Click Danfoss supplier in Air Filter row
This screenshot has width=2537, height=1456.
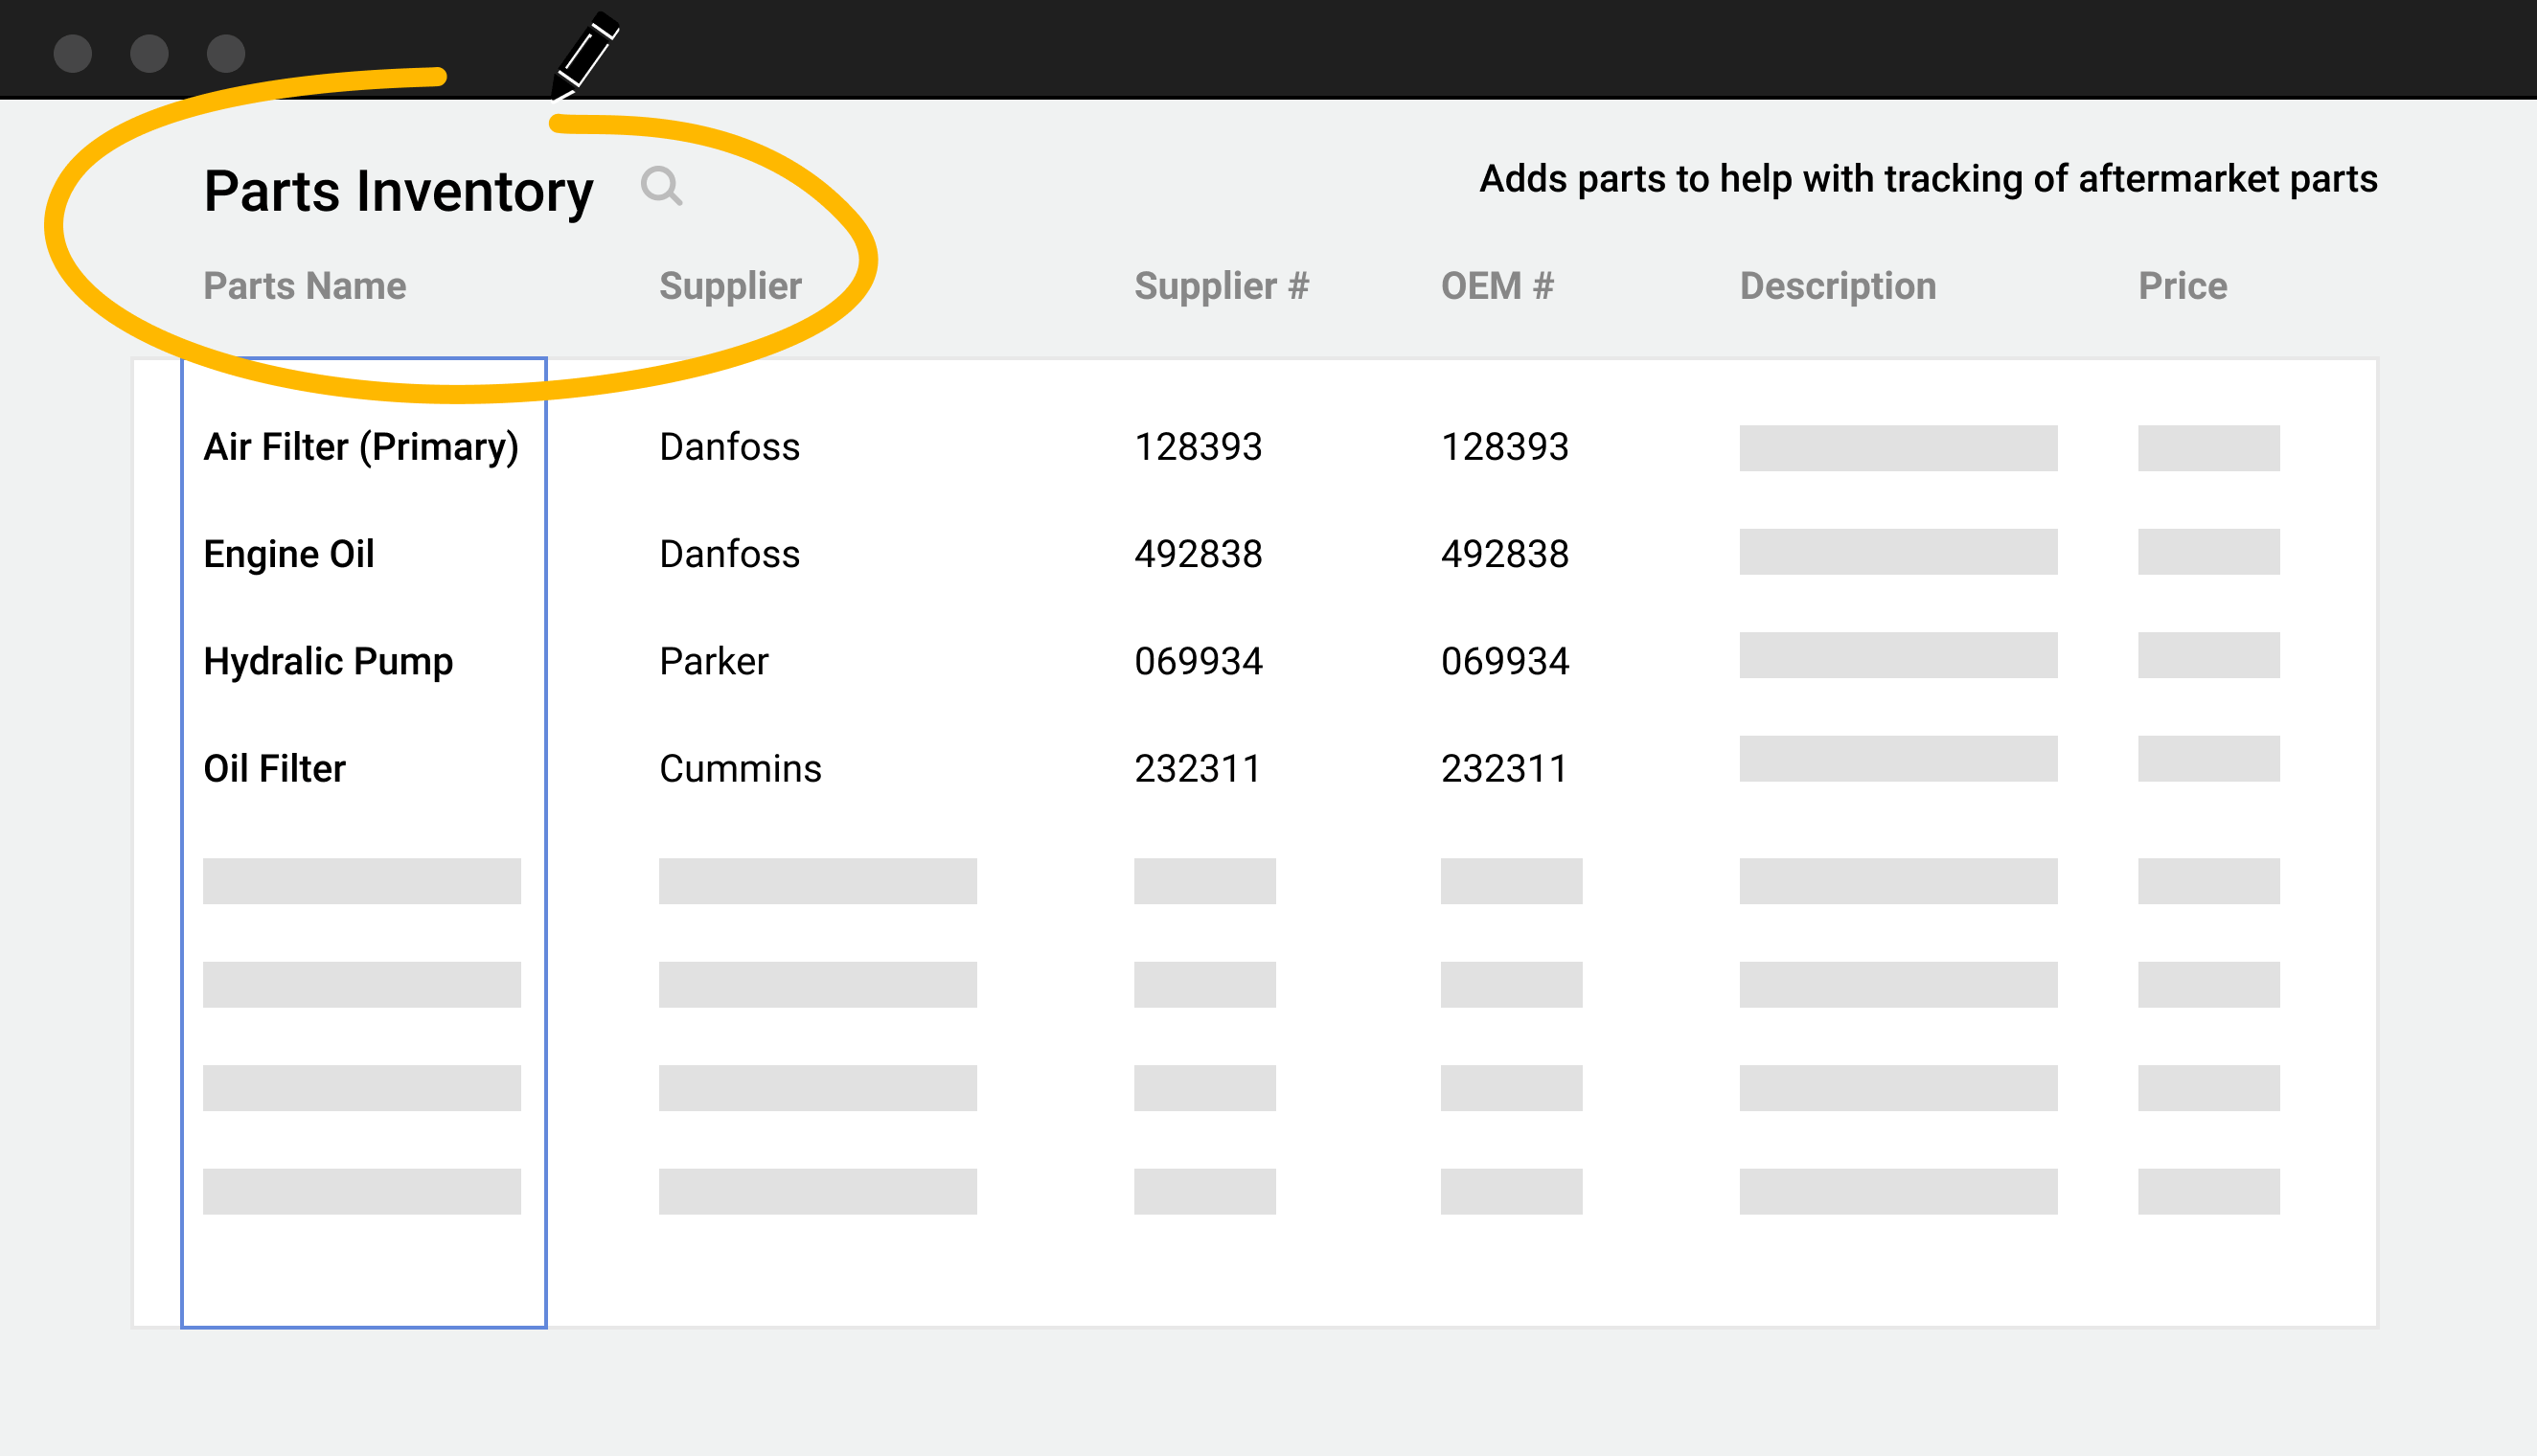[x=730, y=447]
